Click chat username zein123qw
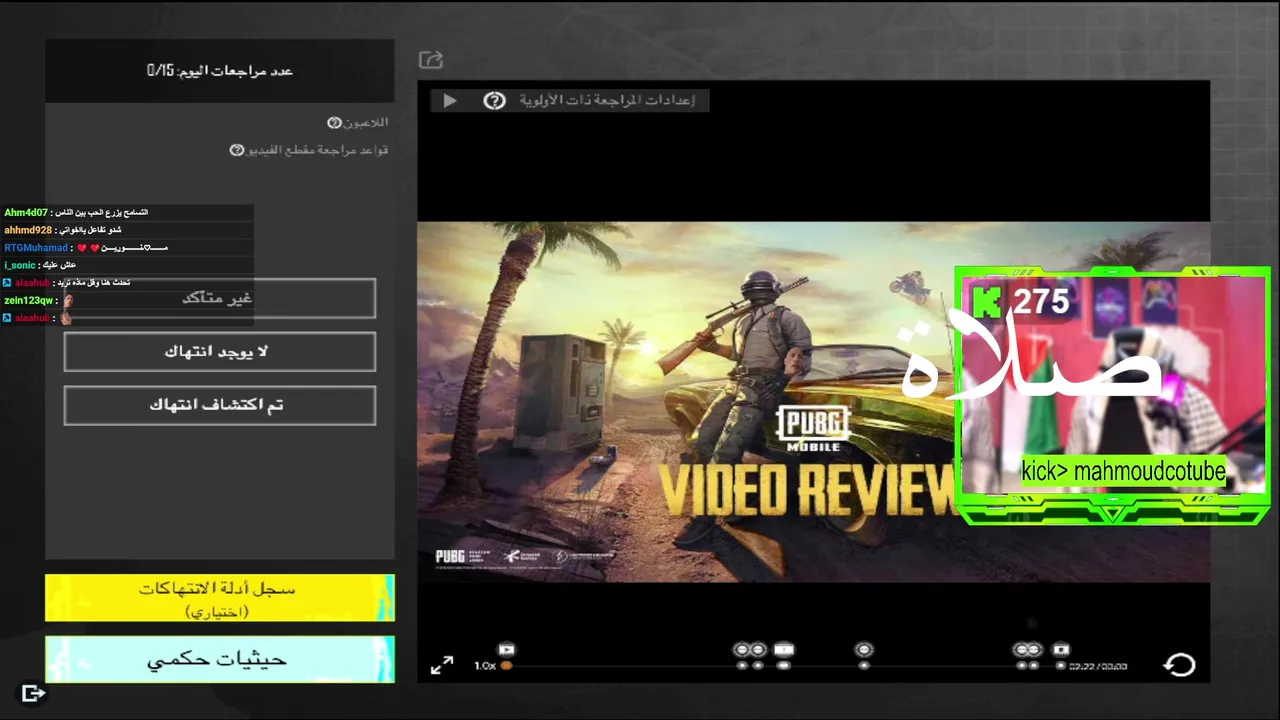 [29, 300]
